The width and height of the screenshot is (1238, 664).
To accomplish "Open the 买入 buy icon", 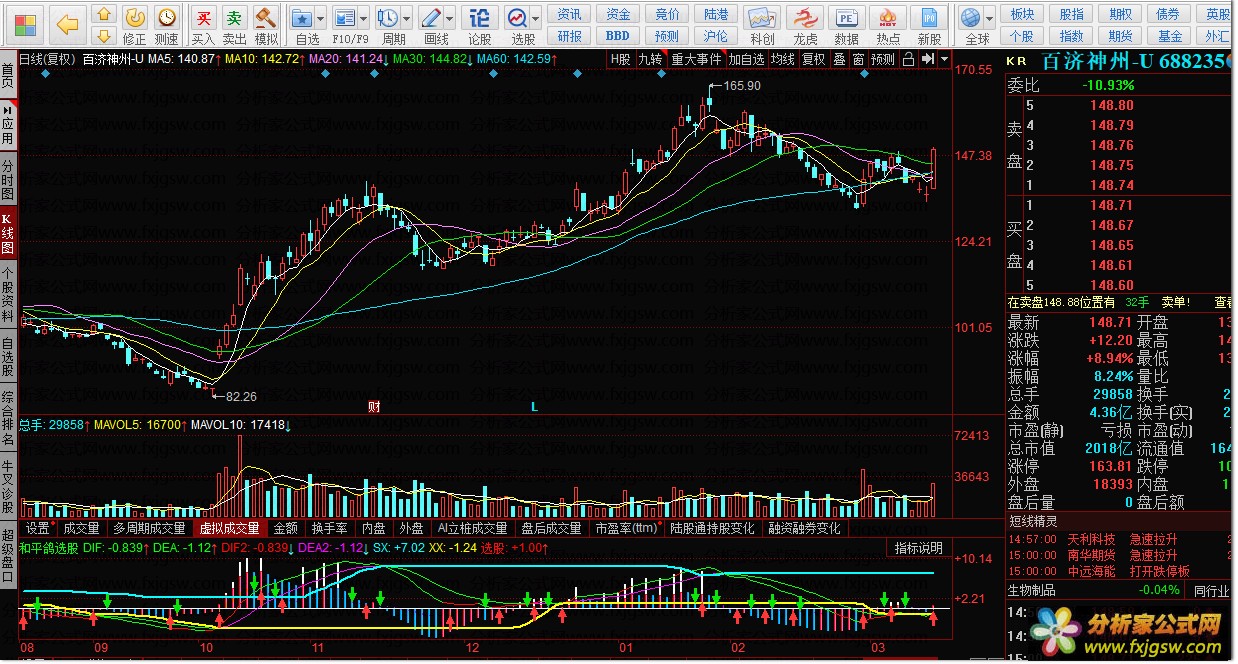I will [x=203, y=17].
